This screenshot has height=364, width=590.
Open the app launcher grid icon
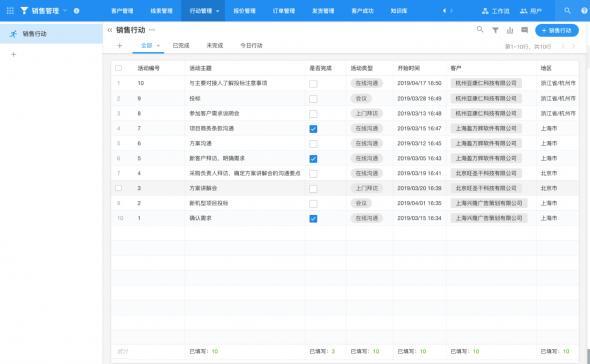(10, 11)
